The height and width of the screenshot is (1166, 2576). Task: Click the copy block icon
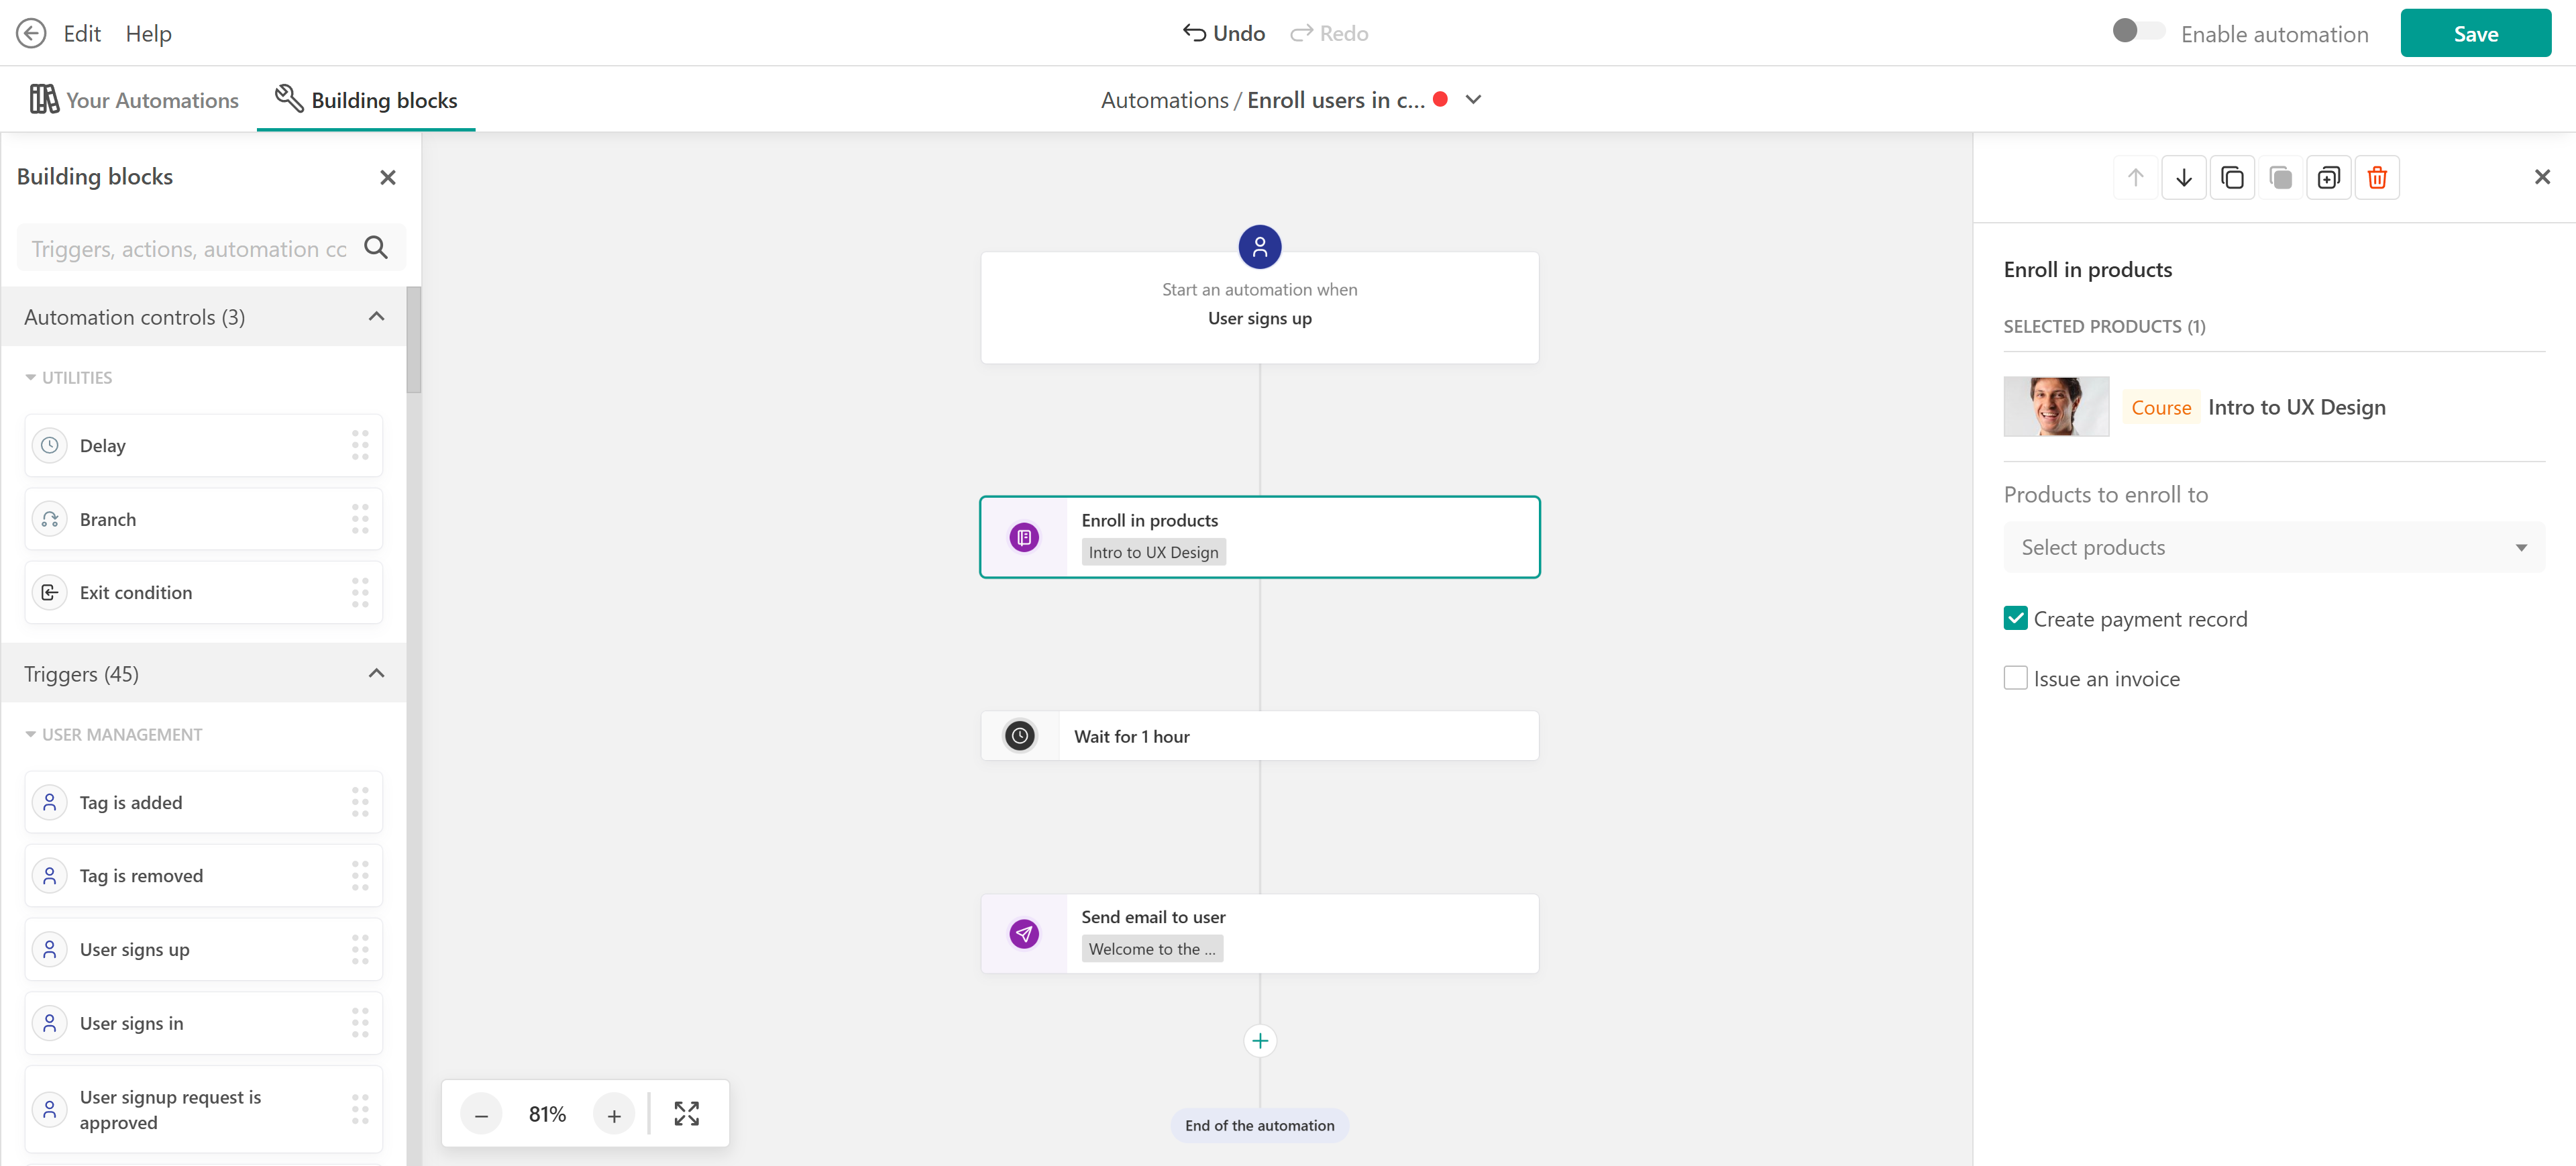[2231, 178]
